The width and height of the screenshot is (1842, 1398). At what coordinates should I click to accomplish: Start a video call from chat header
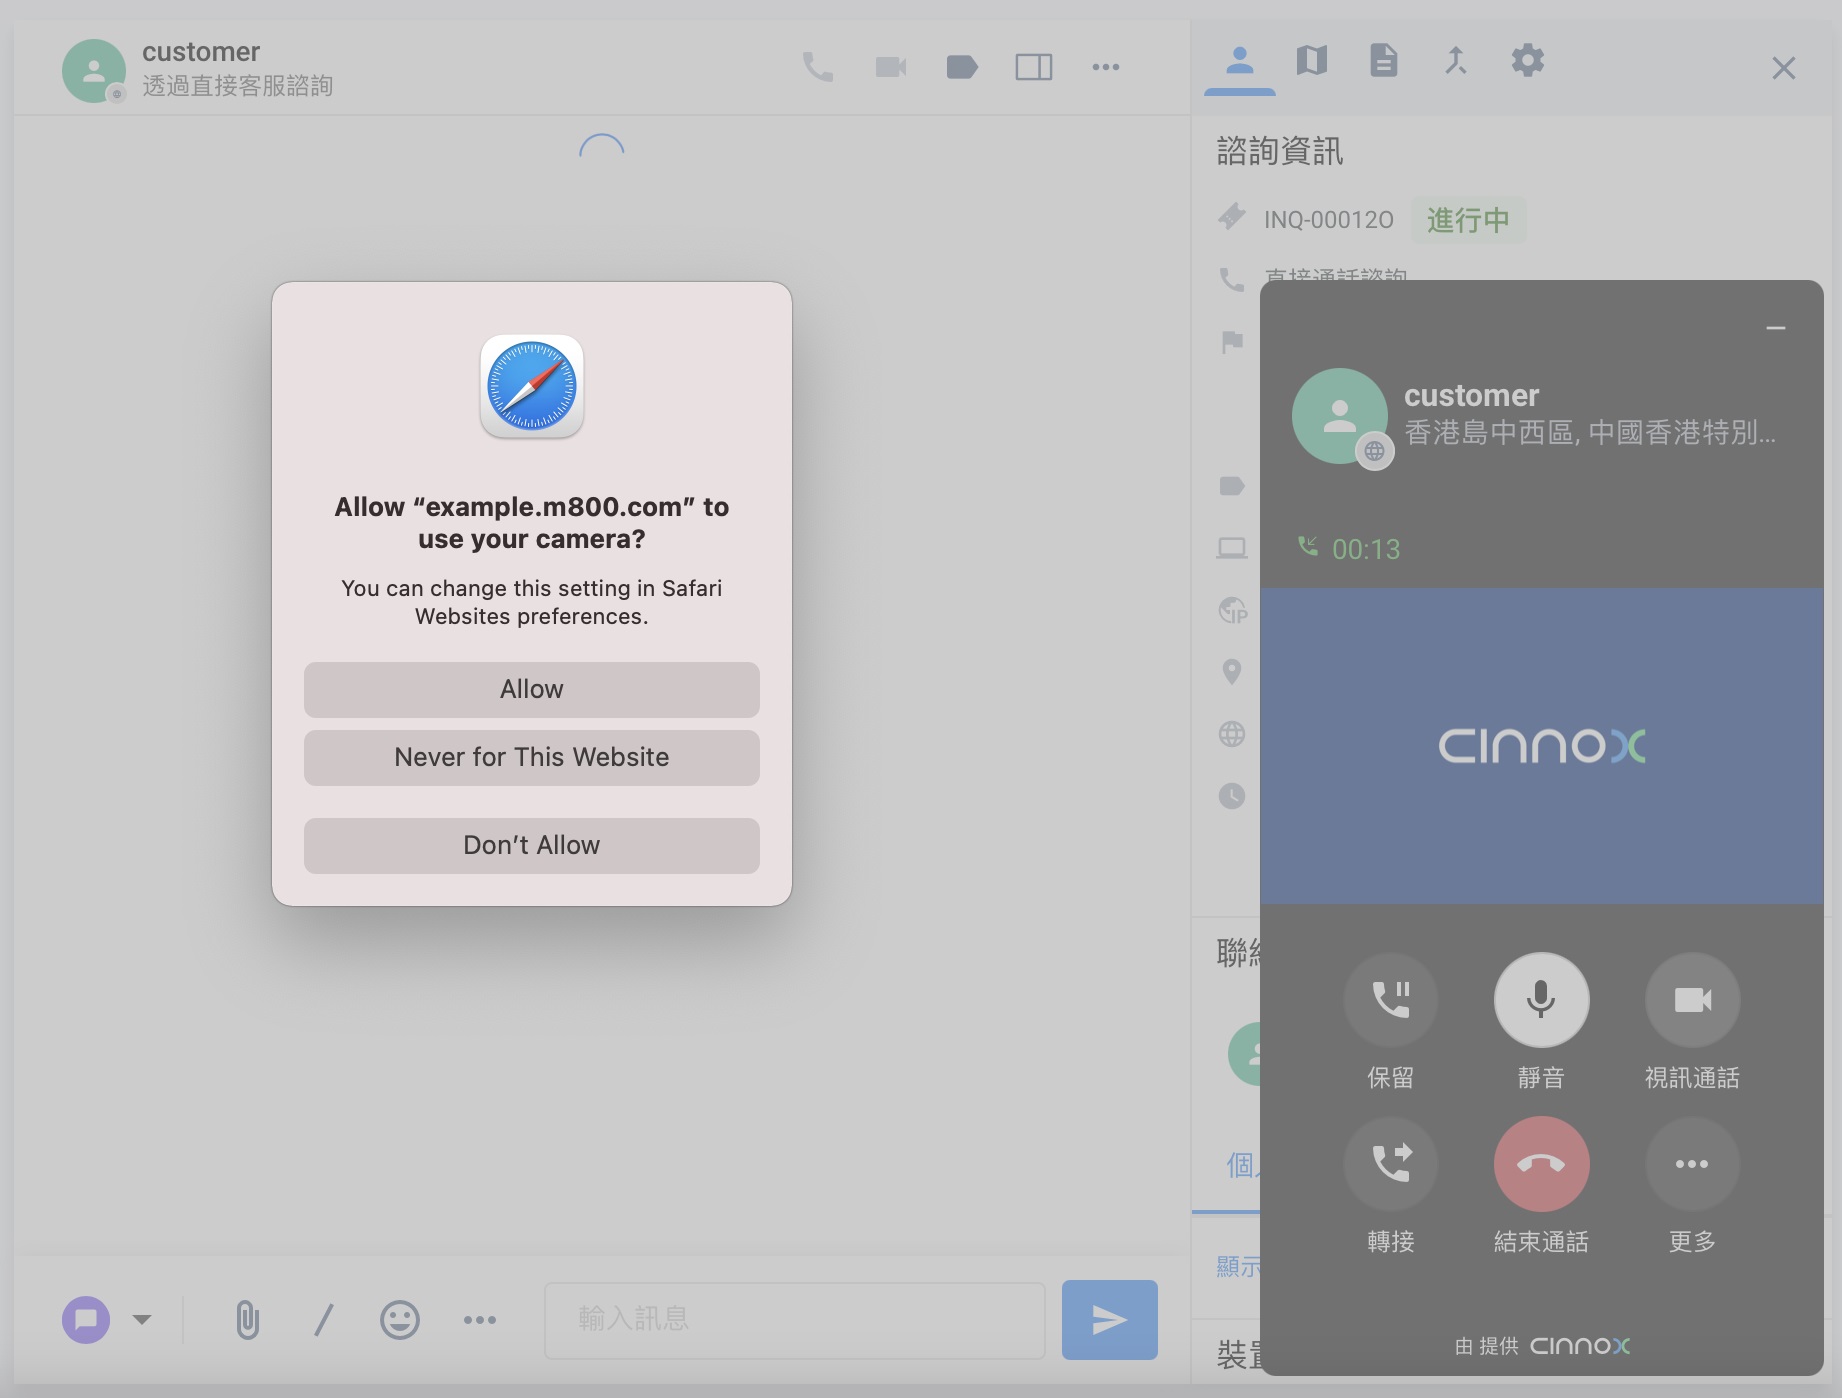(890, 67)
